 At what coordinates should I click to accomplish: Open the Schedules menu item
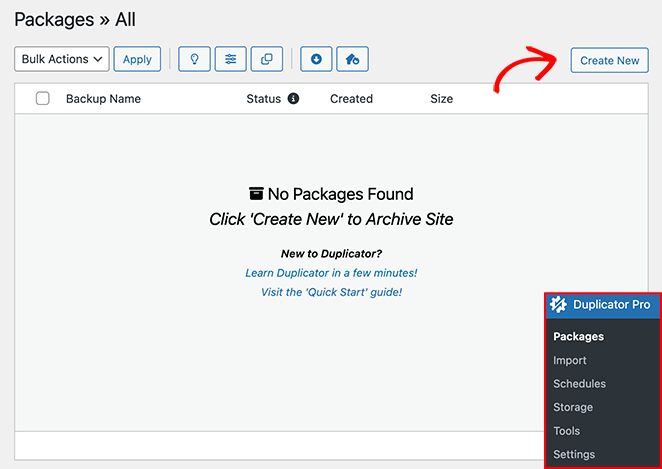point(579,384)
